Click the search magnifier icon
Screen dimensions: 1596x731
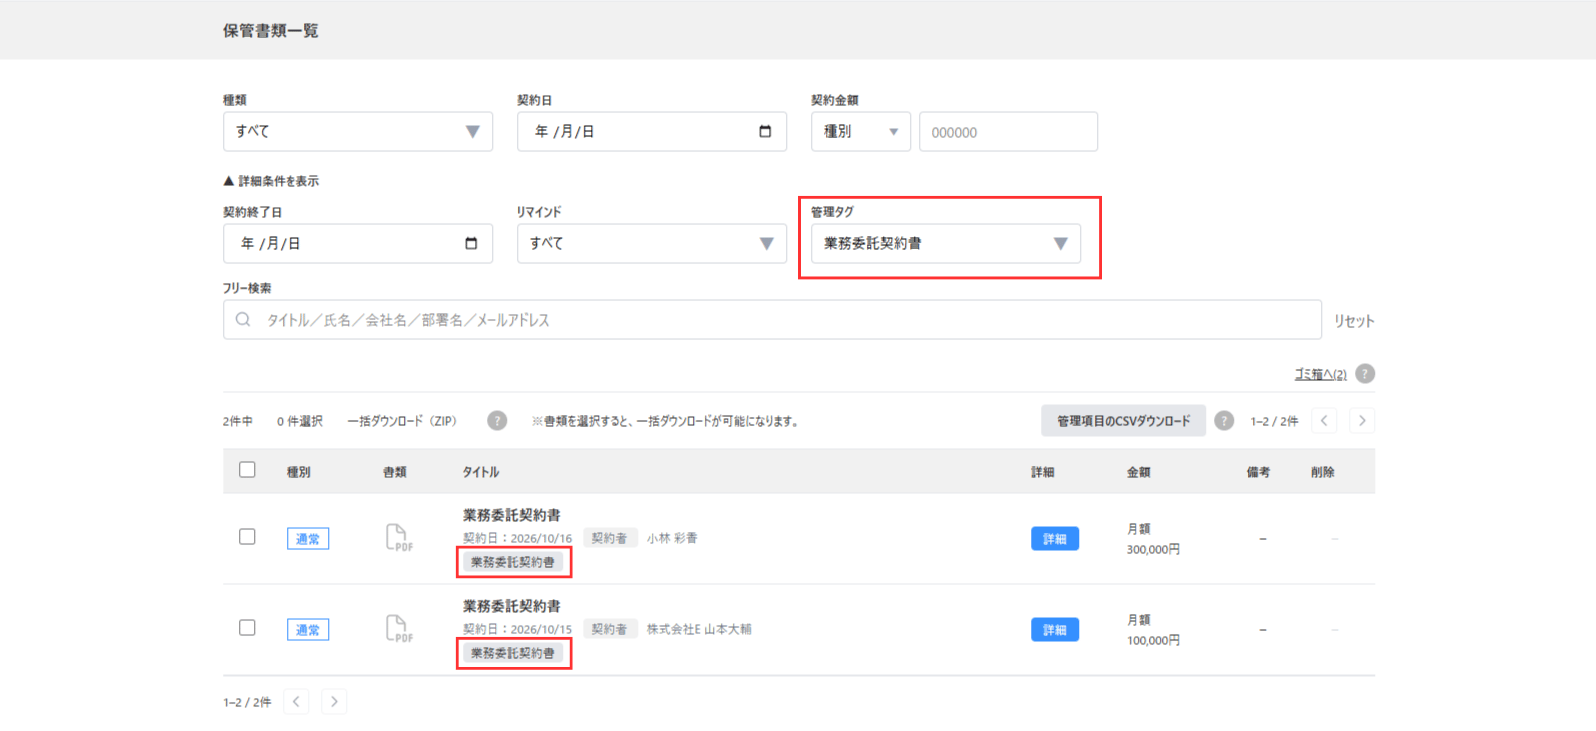coord(243,320)
